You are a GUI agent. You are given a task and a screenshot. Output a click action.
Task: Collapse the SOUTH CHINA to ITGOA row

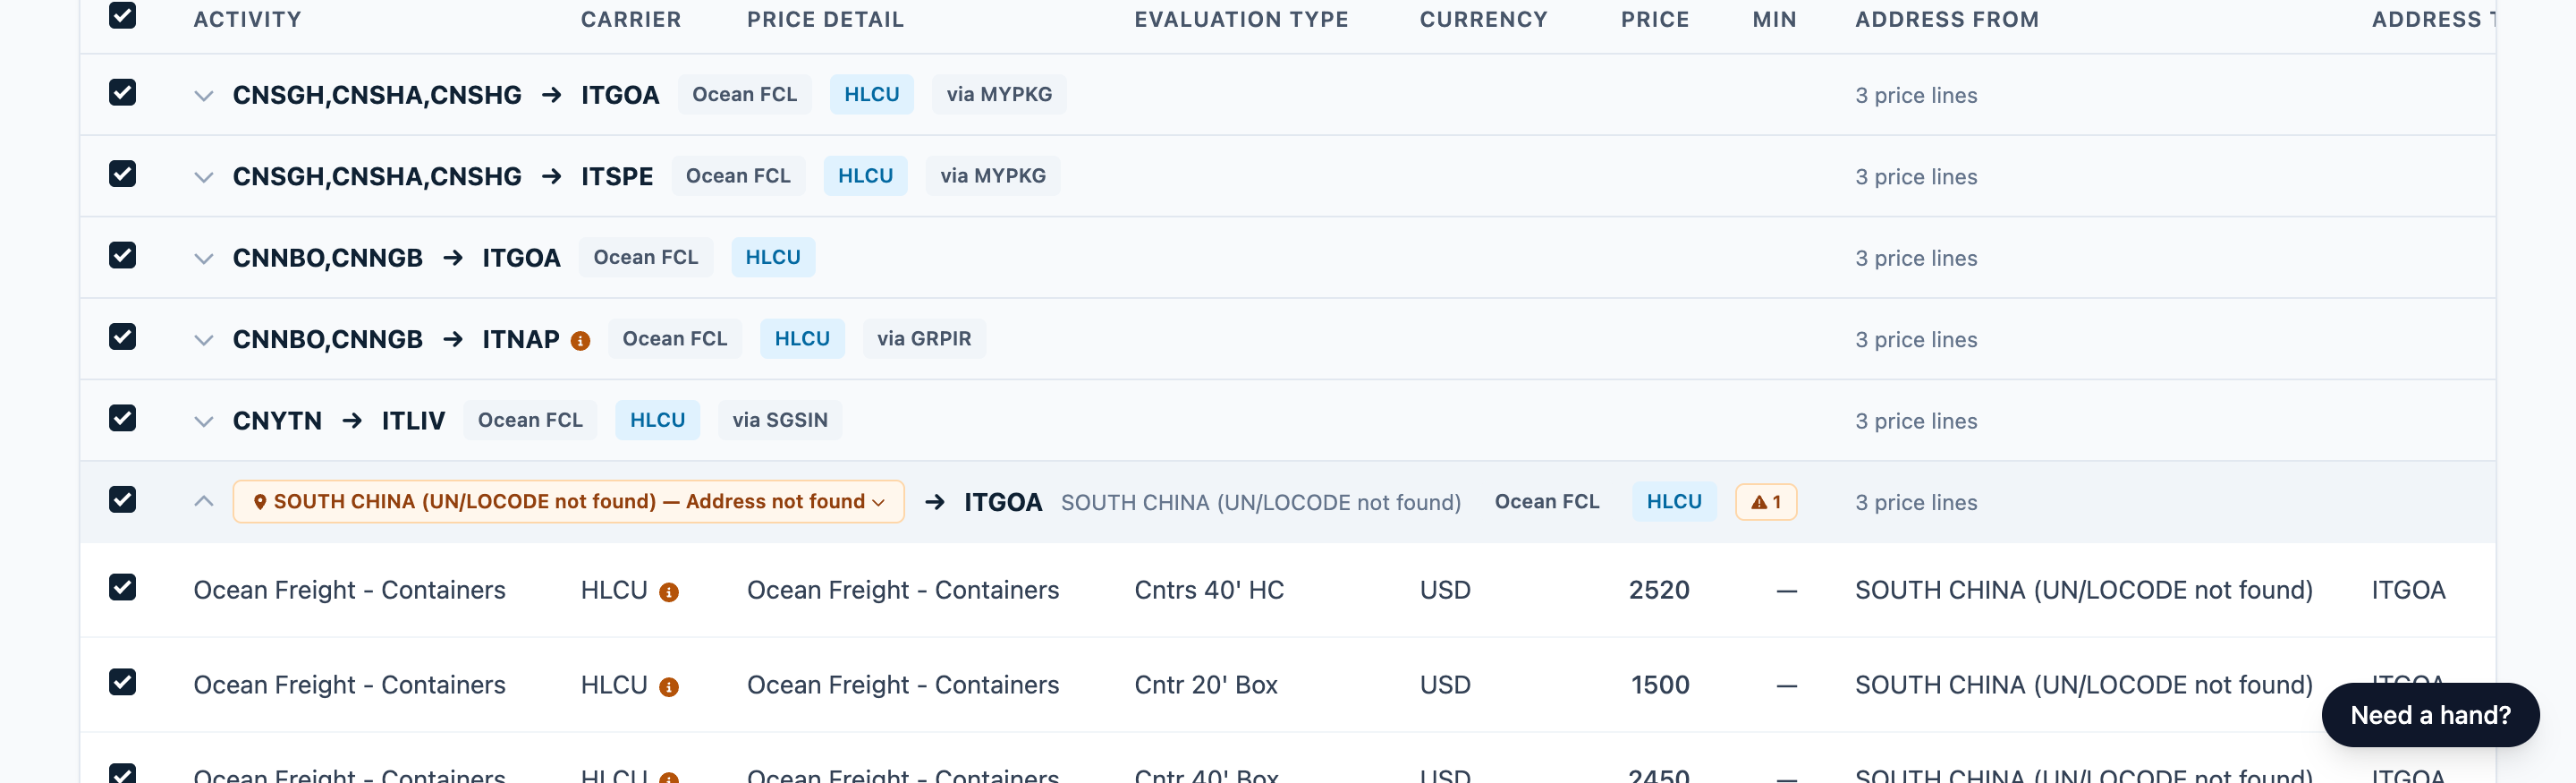(203, 501)
